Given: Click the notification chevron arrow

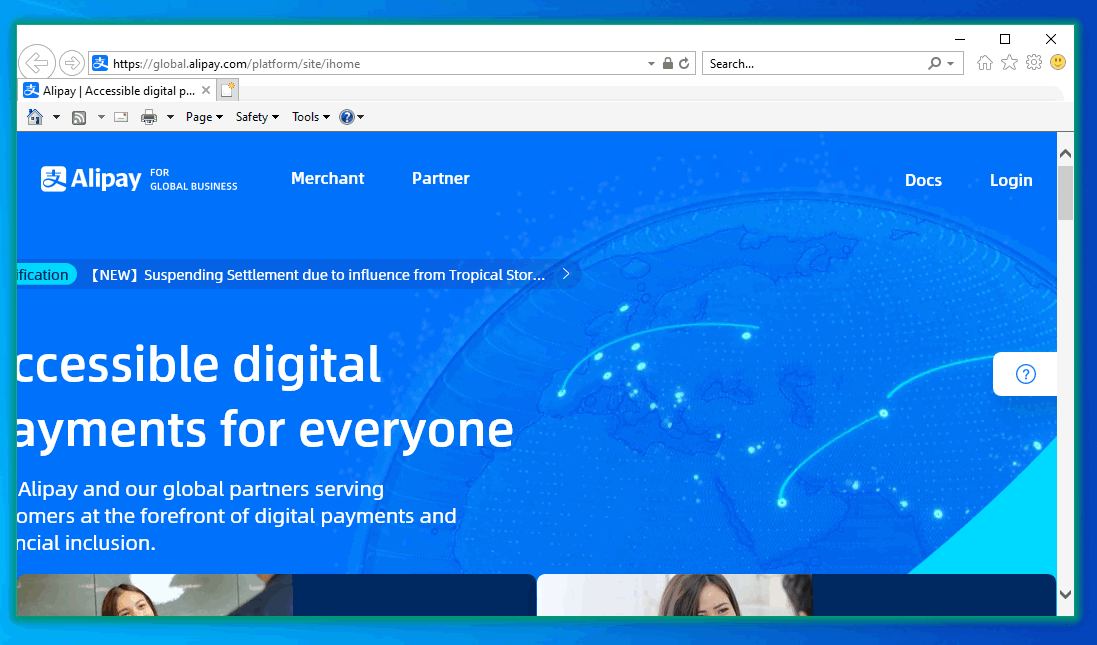Looking at the screenshot, I should pyautogui.click(x=566, y=274).
